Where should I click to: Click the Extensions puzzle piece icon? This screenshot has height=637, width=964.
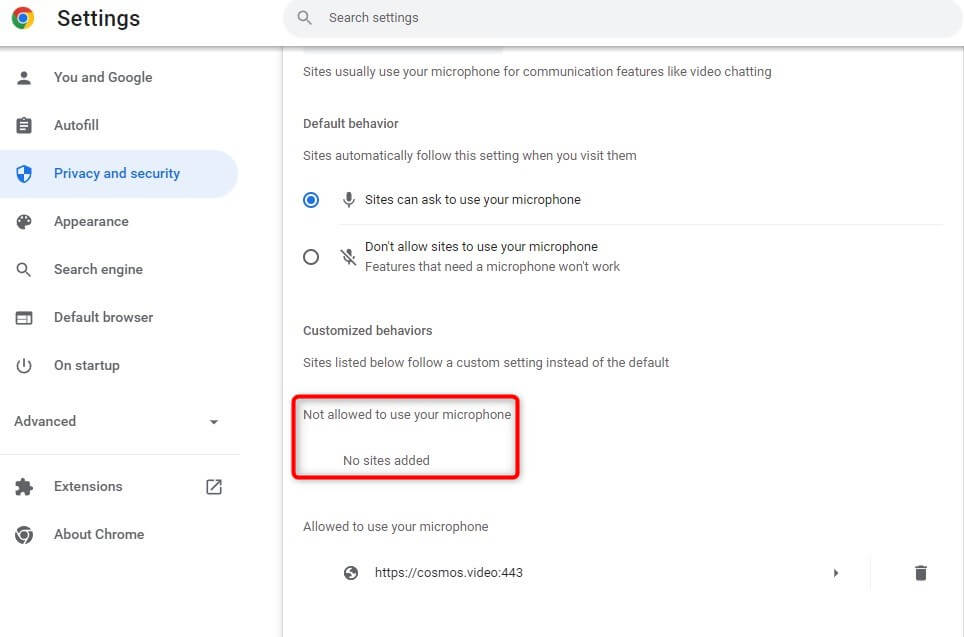24,487
